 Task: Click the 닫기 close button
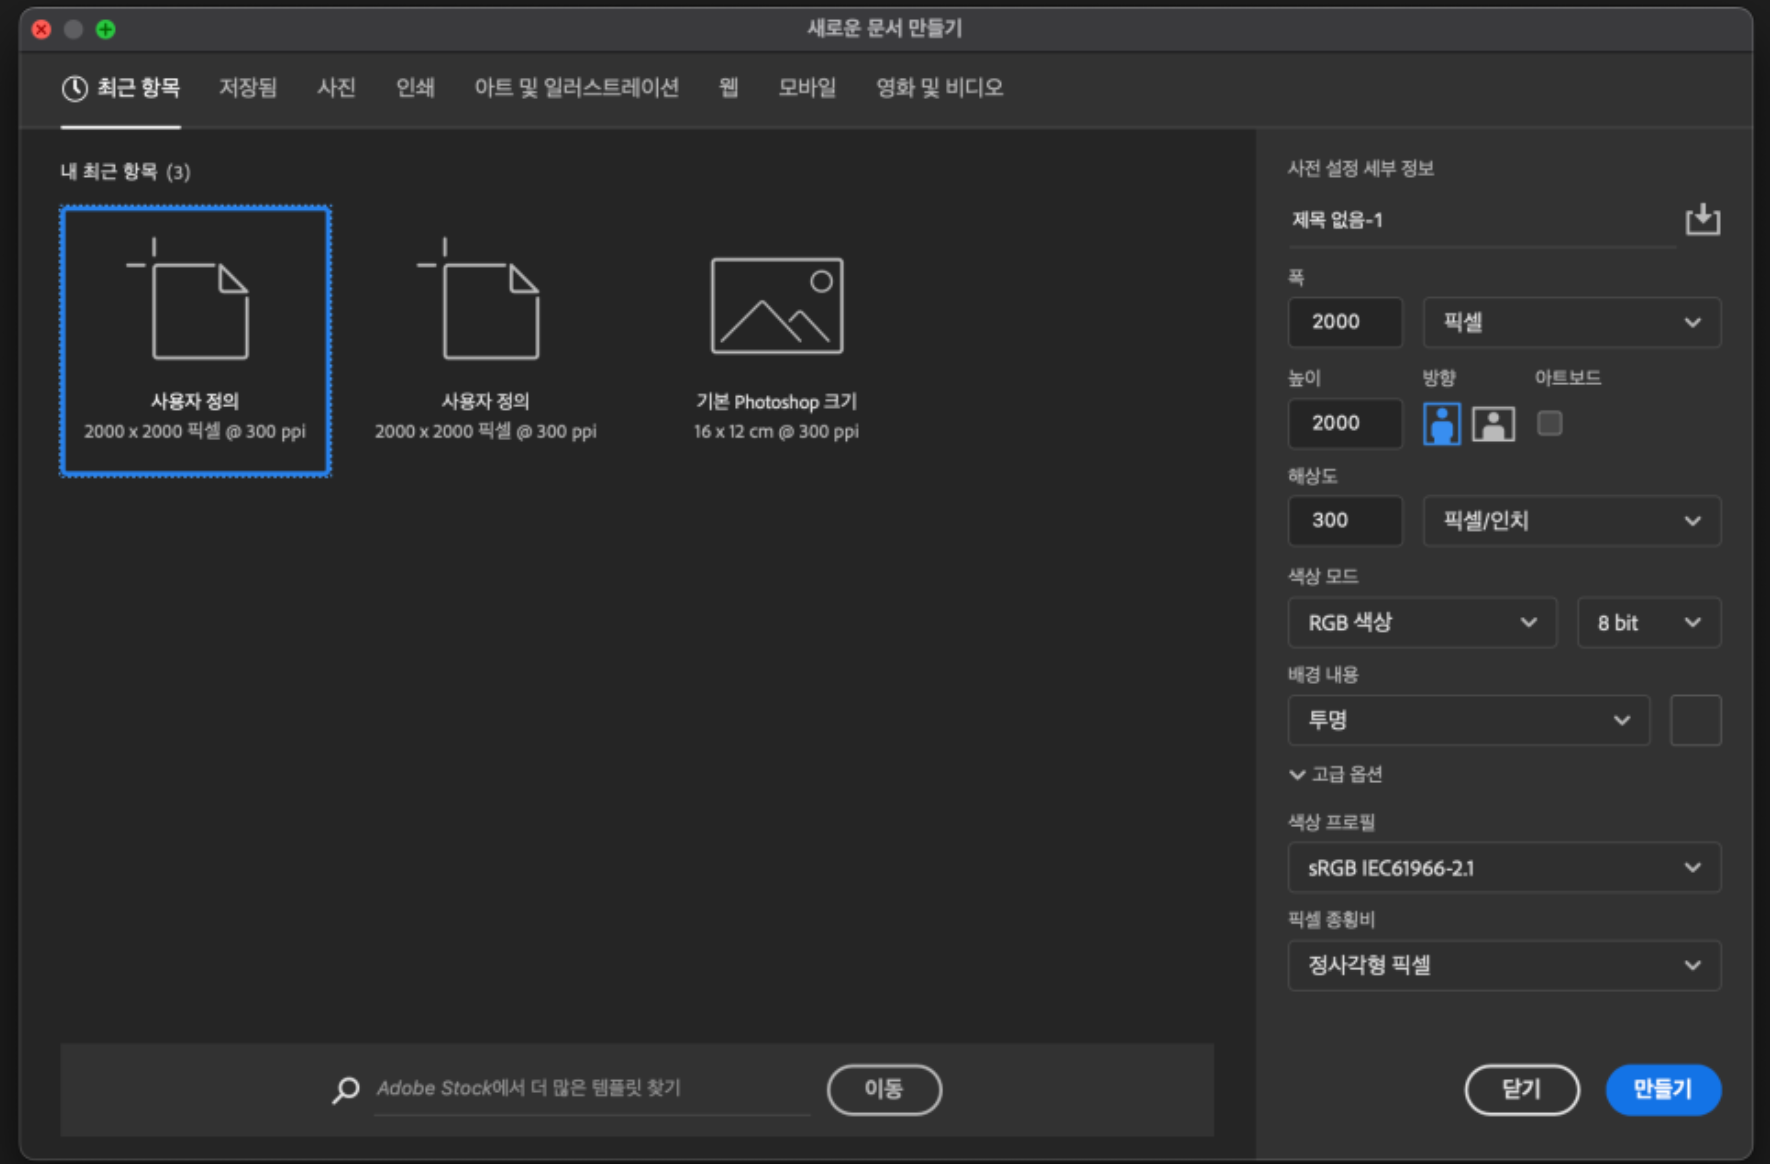pos(1522,1089)
